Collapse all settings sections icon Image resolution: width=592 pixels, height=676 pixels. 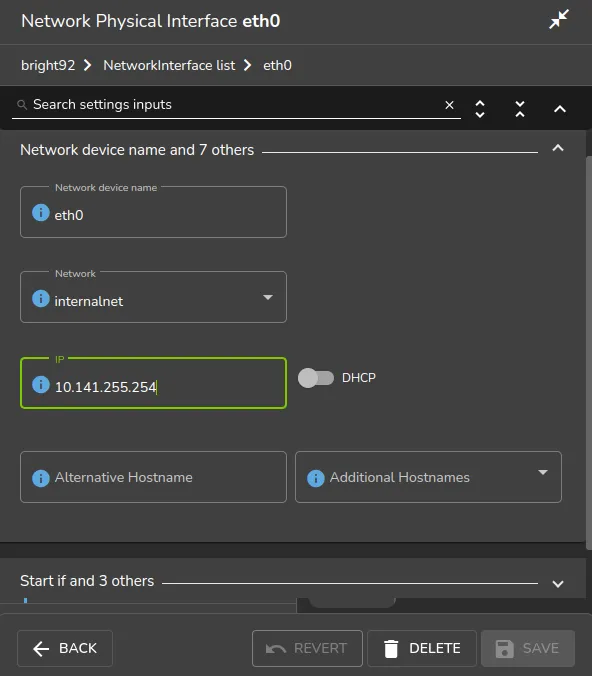pyautogui.click(x=520, y=109)
